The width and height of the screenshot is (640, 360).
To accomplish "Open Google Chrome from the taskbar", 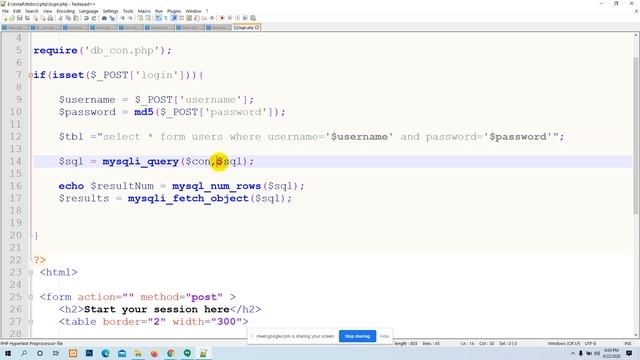I will pyautogui.click(x=171, y=353).
